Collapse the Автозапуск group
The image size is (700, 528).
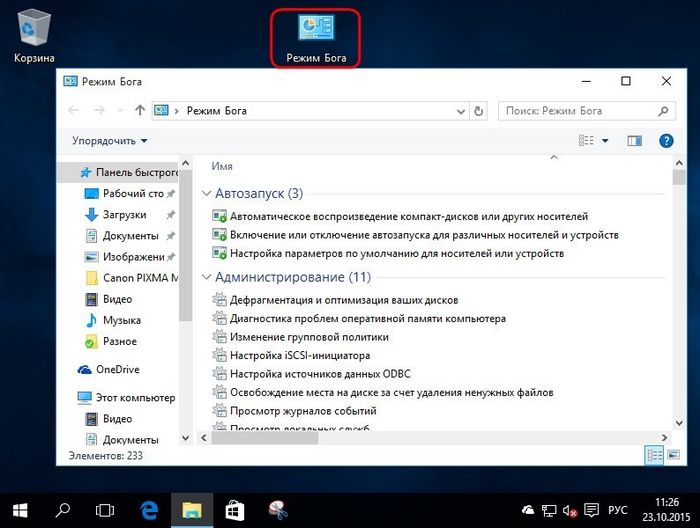point(207,192)
